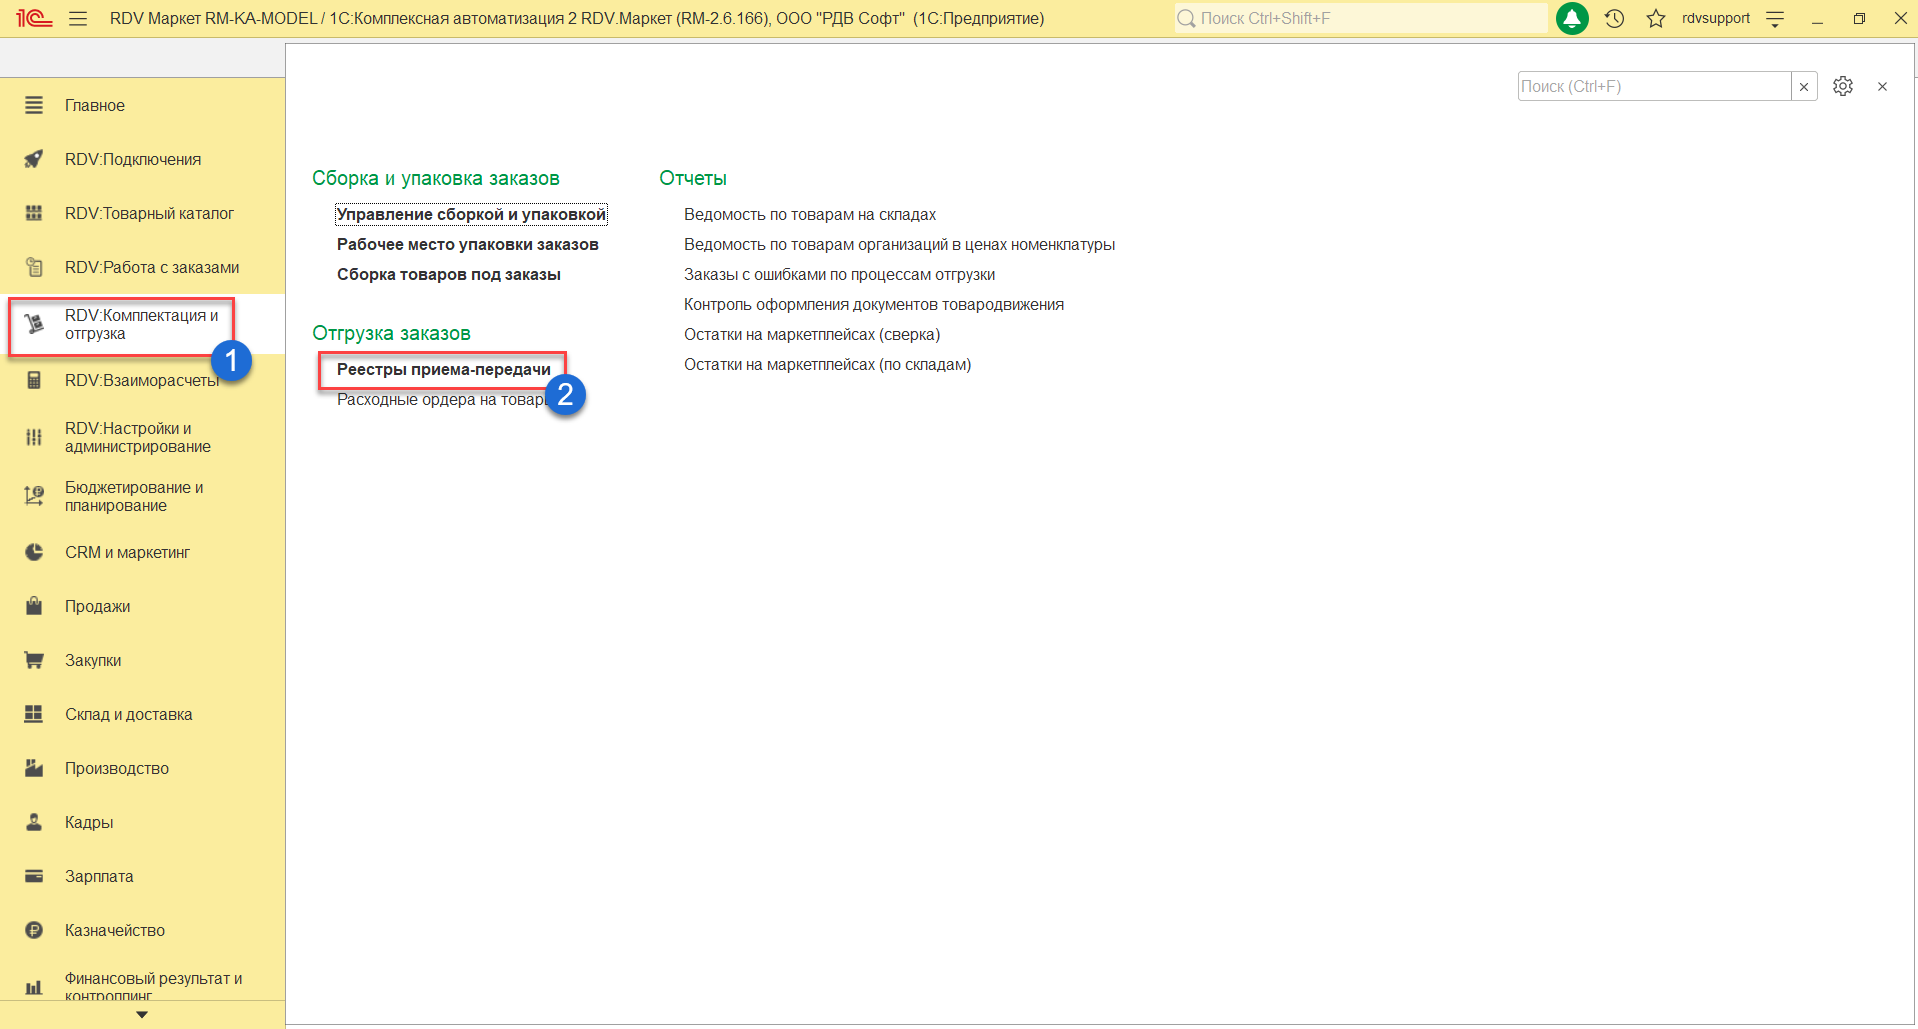Click the Казначейство coin icon
This screenshot has height=1029, width=1918.
pyautogui.click(x=34, y=930)
